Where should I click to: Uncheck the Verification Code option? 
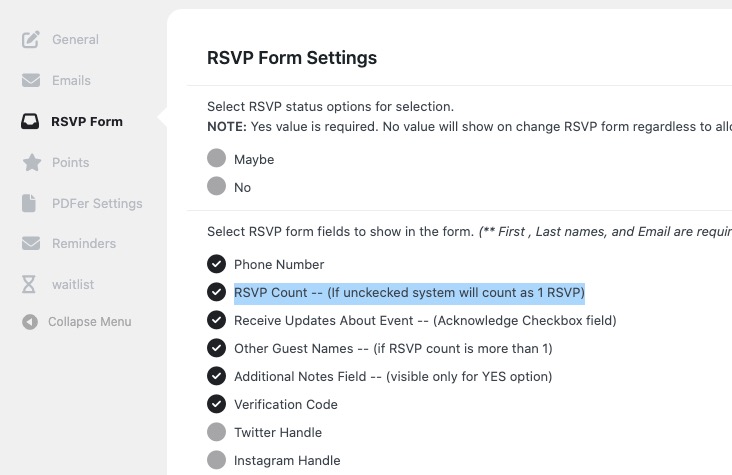[217, 404]
